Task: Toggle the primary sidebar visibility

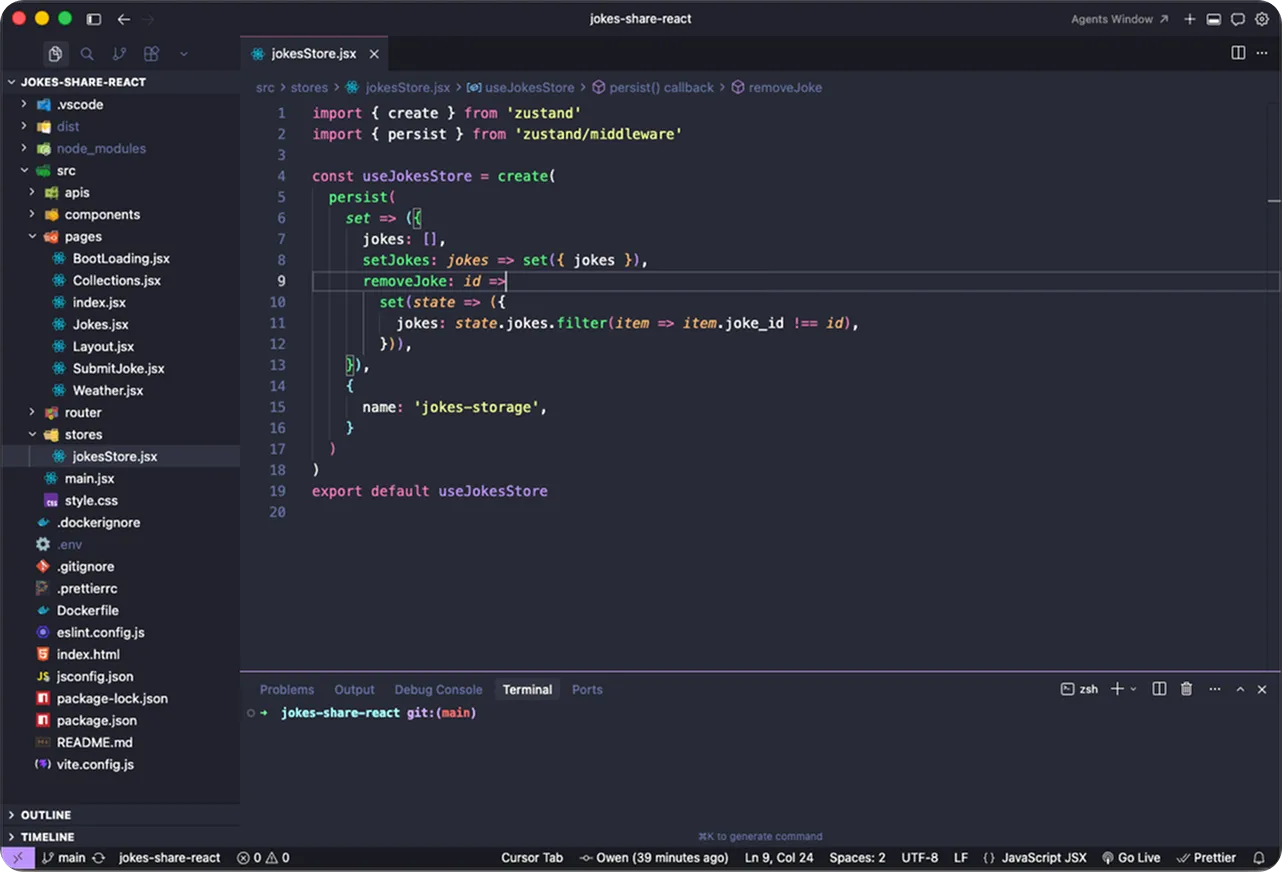Action: (x=93, y=19)
